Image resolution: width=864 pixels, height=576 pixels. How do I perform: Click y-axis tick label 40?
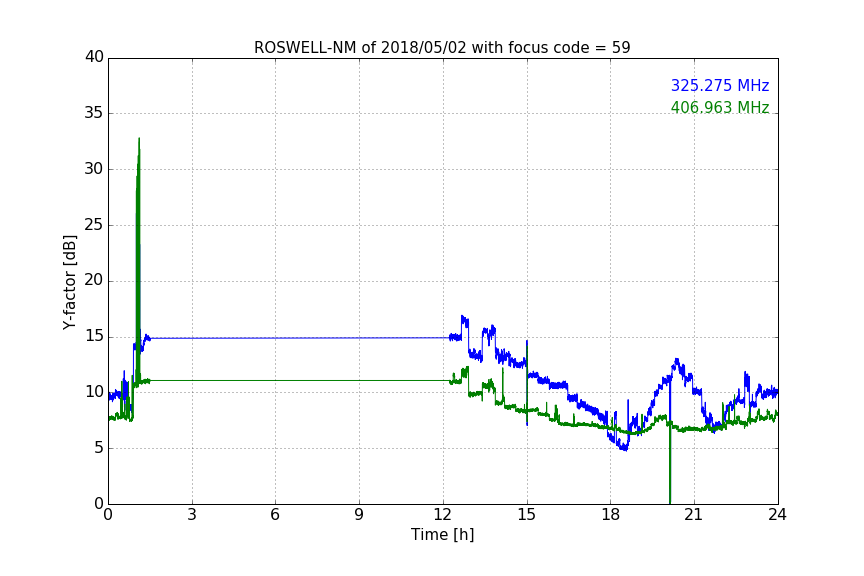pos(94,57)
